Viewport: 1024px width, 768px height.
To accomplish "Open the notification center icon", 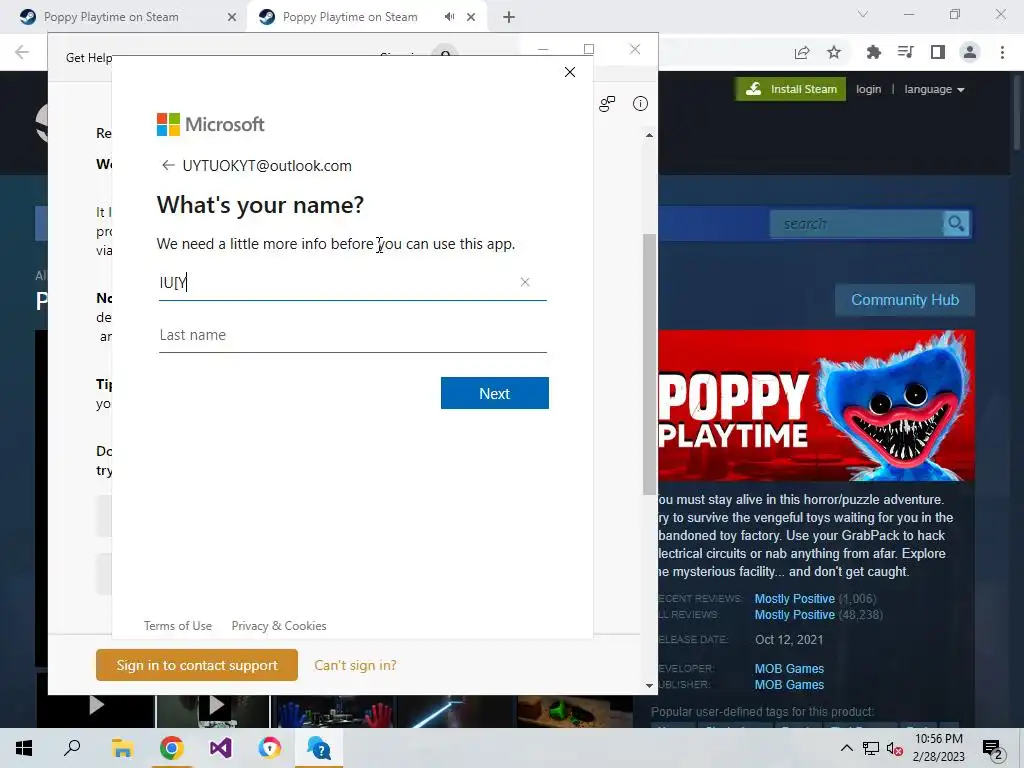I will [992, 749].
